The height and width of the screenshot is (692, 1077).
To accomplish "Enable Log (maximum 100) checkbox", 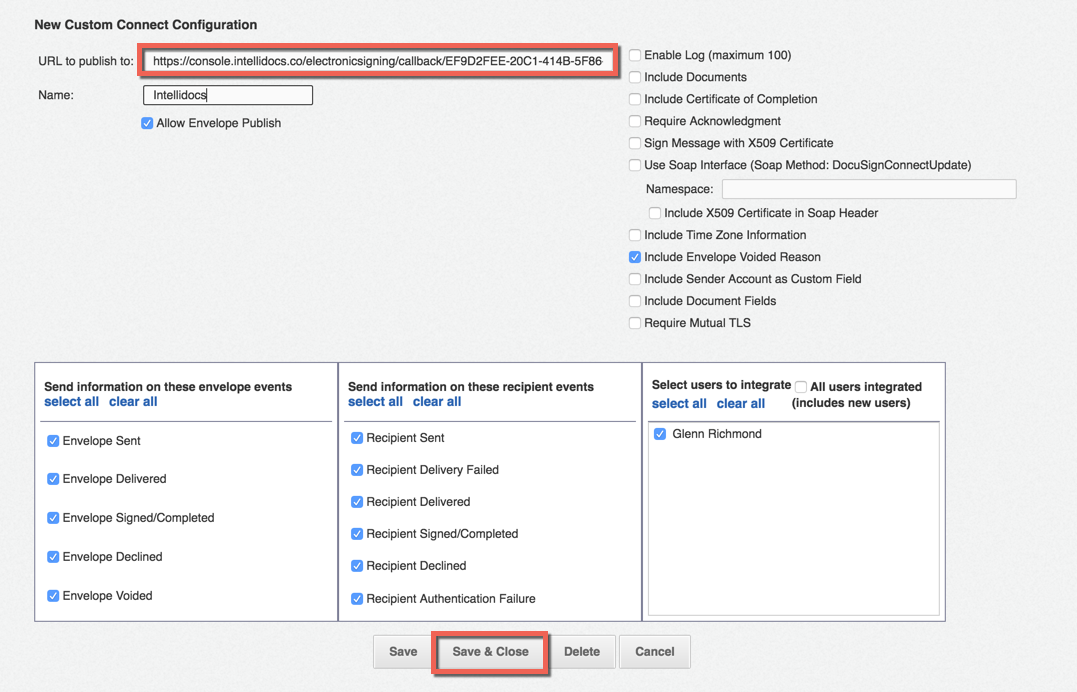I will tap(635, 55).
